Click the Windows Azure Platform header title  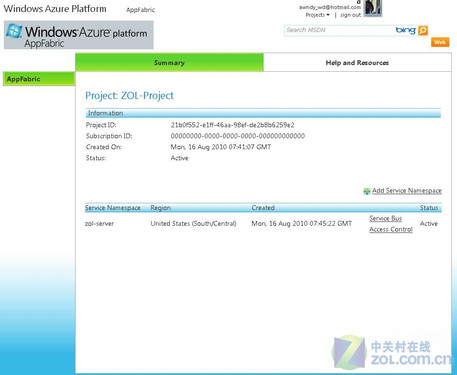[55, 9]
